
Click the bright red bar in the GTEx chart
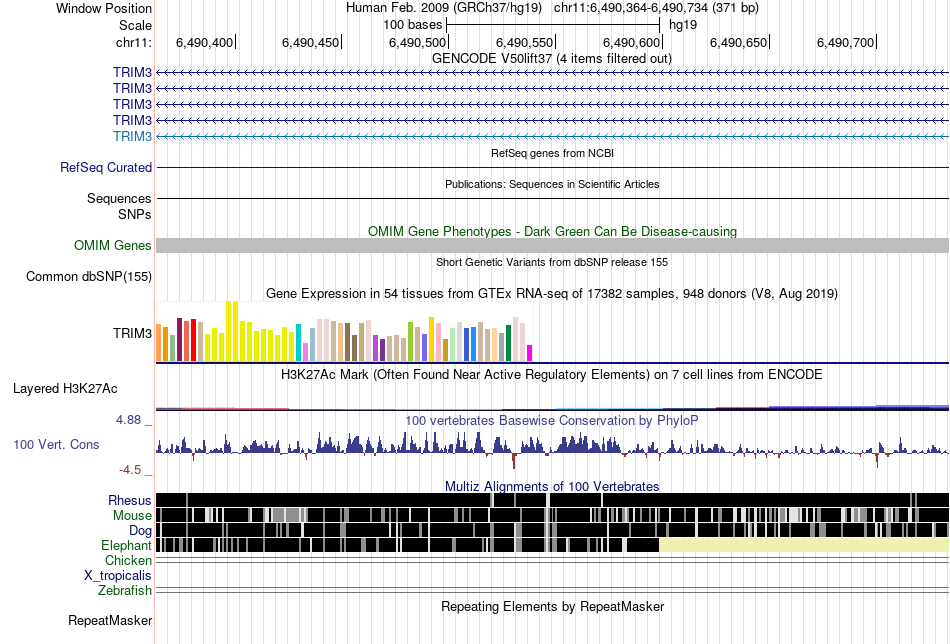pos(193,340)
